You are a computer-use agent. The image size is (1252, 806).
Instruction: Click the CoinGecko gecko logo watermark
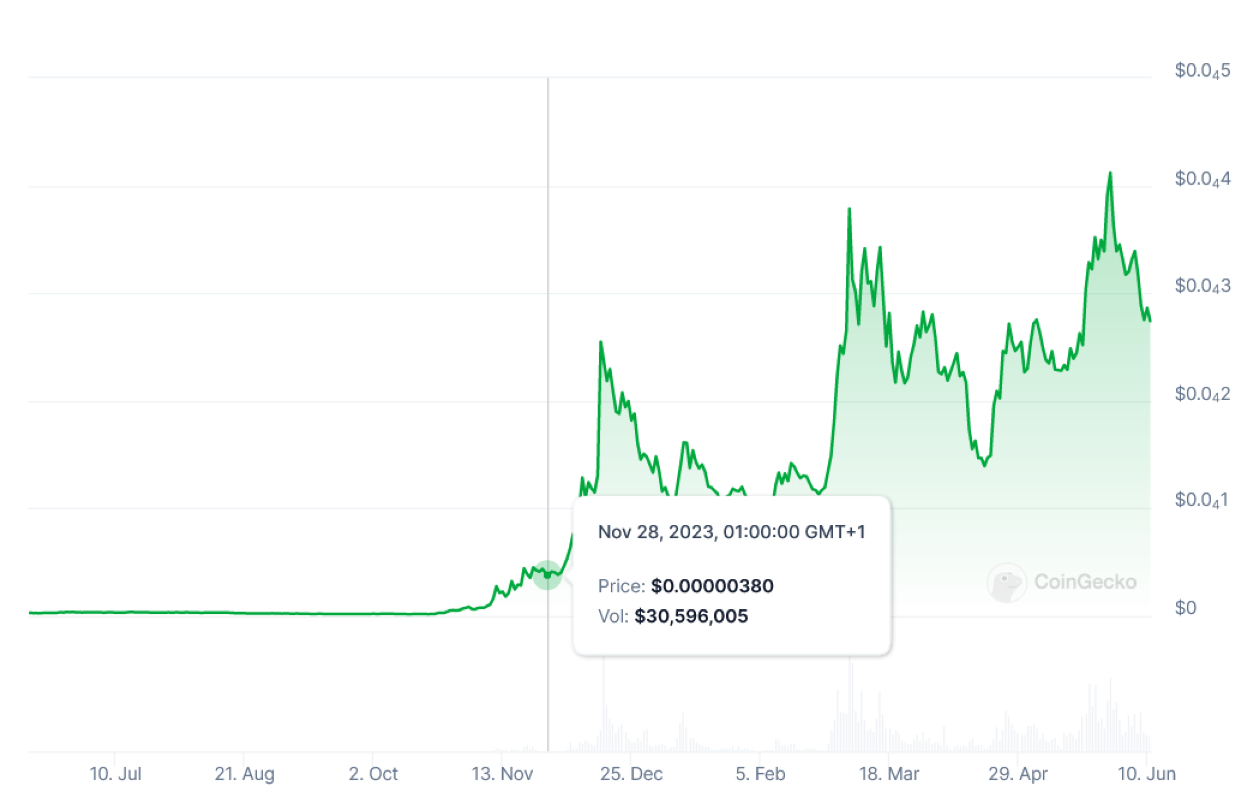coord(1006,583)
